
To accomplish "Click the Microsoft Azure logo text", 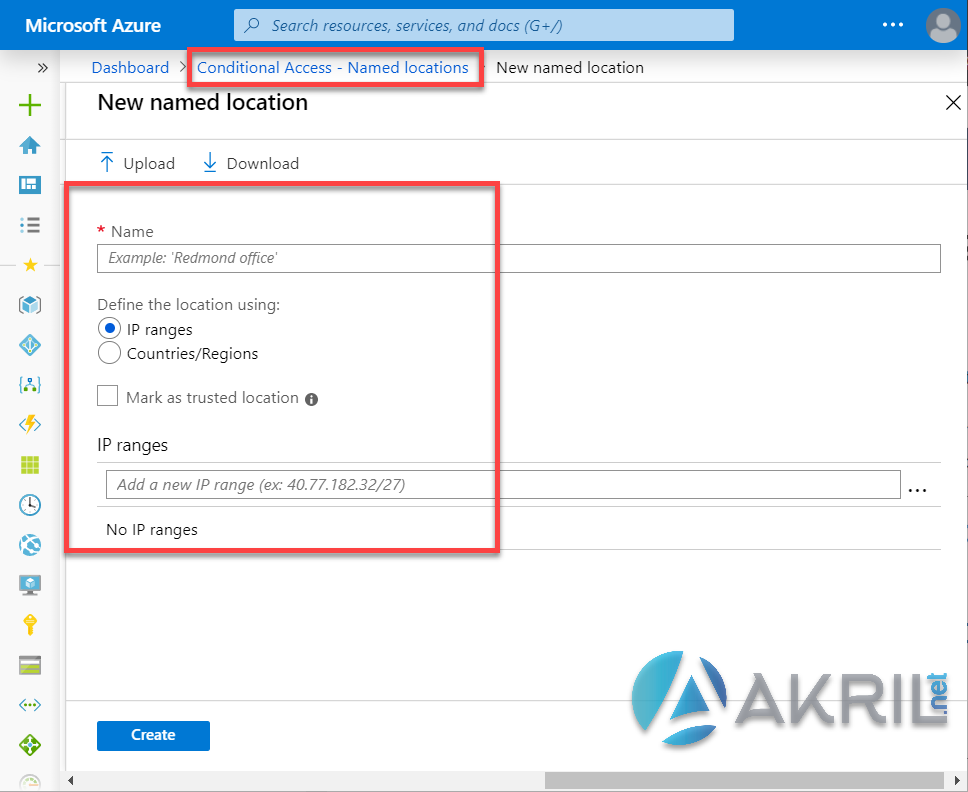I will point(93,25).
